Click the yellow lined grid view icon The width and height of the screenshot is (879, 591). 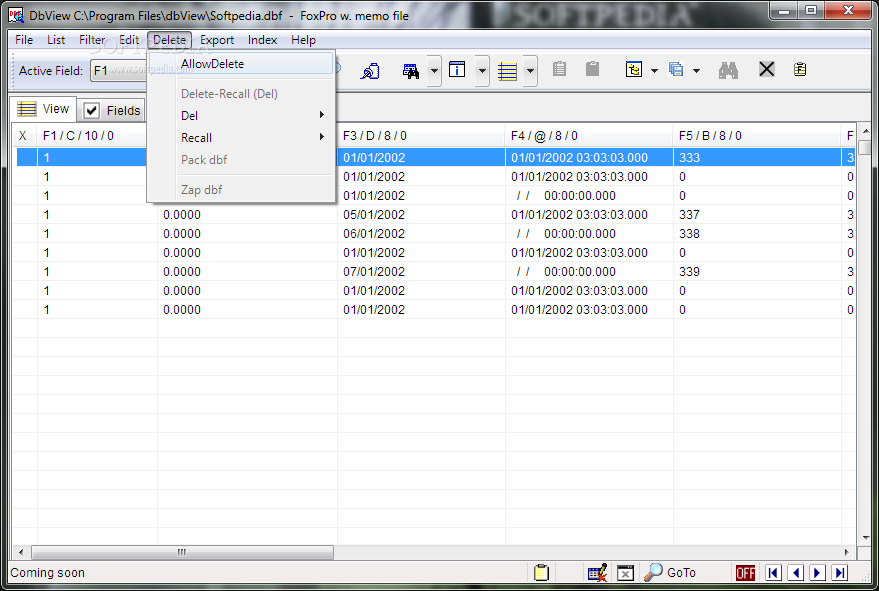pos(507,71)
